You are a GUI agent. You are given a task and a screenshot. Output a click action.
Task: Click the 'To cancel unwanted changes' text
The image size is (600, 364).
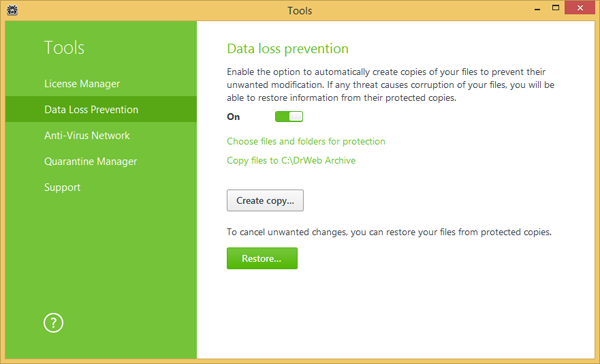point(389,232)
